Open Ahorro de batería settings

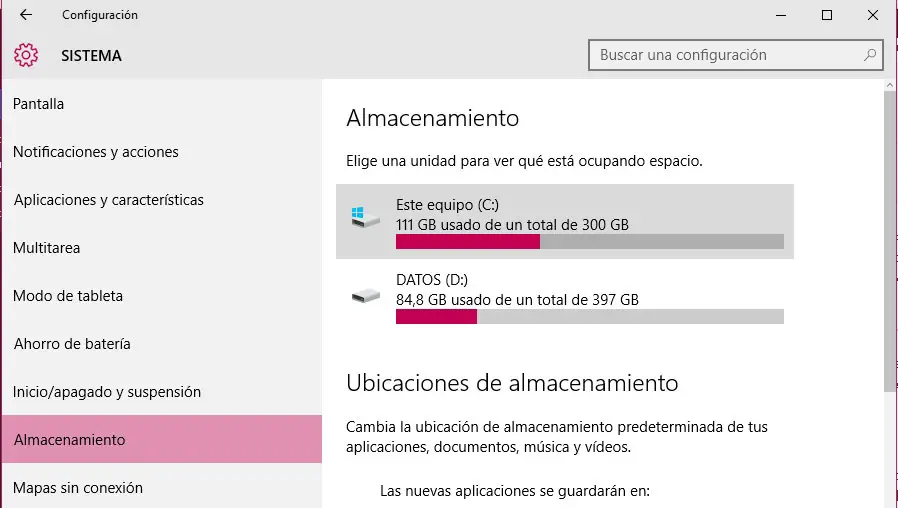click(x=72, y=344)
